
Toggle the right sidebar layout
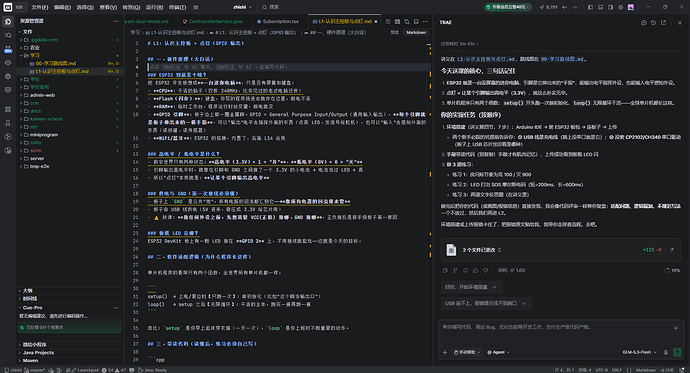[610, 7]
